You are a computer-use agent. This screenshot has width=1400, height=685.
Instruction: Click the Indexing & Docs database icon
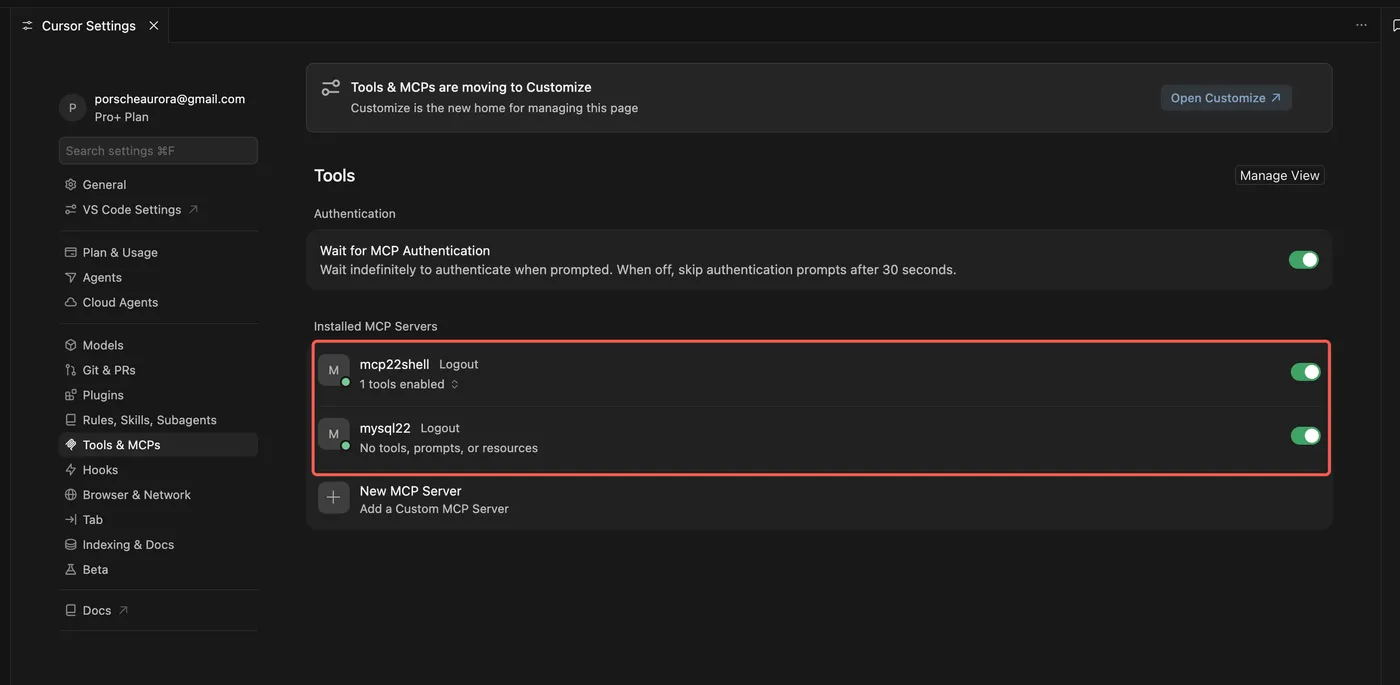point(70,545)
